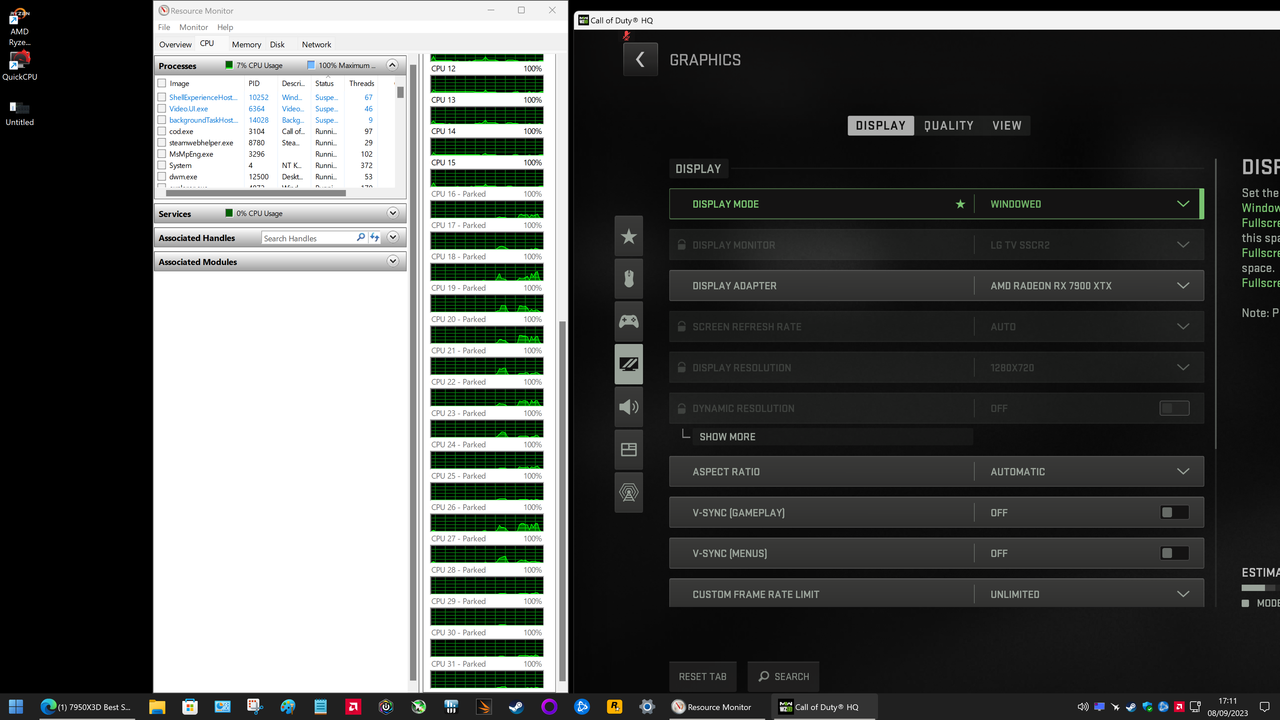This screenshot has height=720, width=1280.
Task: Open the Mouse settings sidebar category
Action: 629,279
